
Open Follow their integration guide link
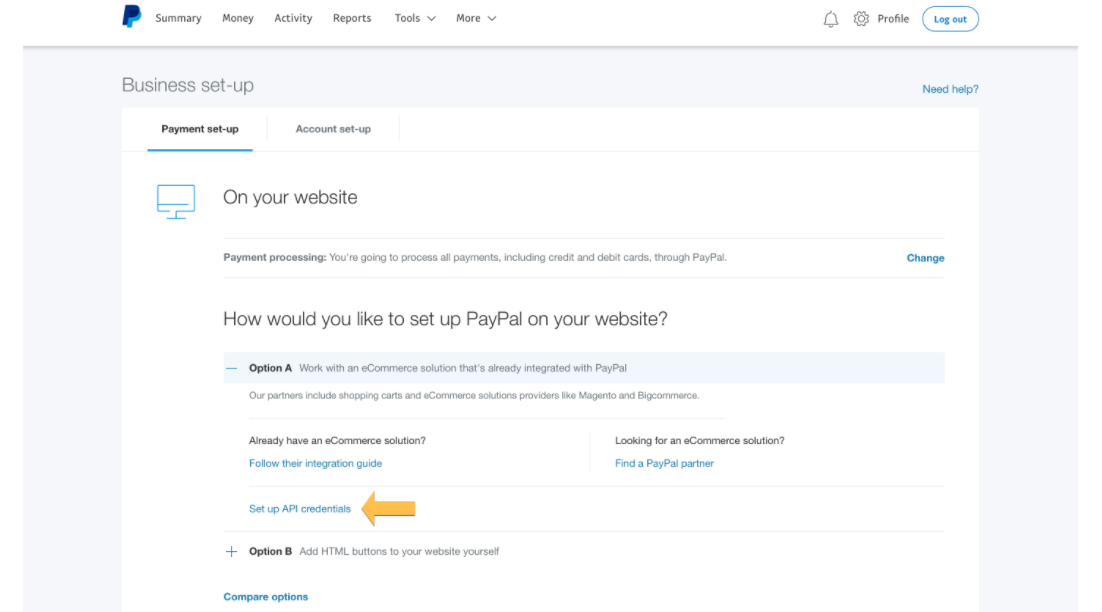point(316,464)
